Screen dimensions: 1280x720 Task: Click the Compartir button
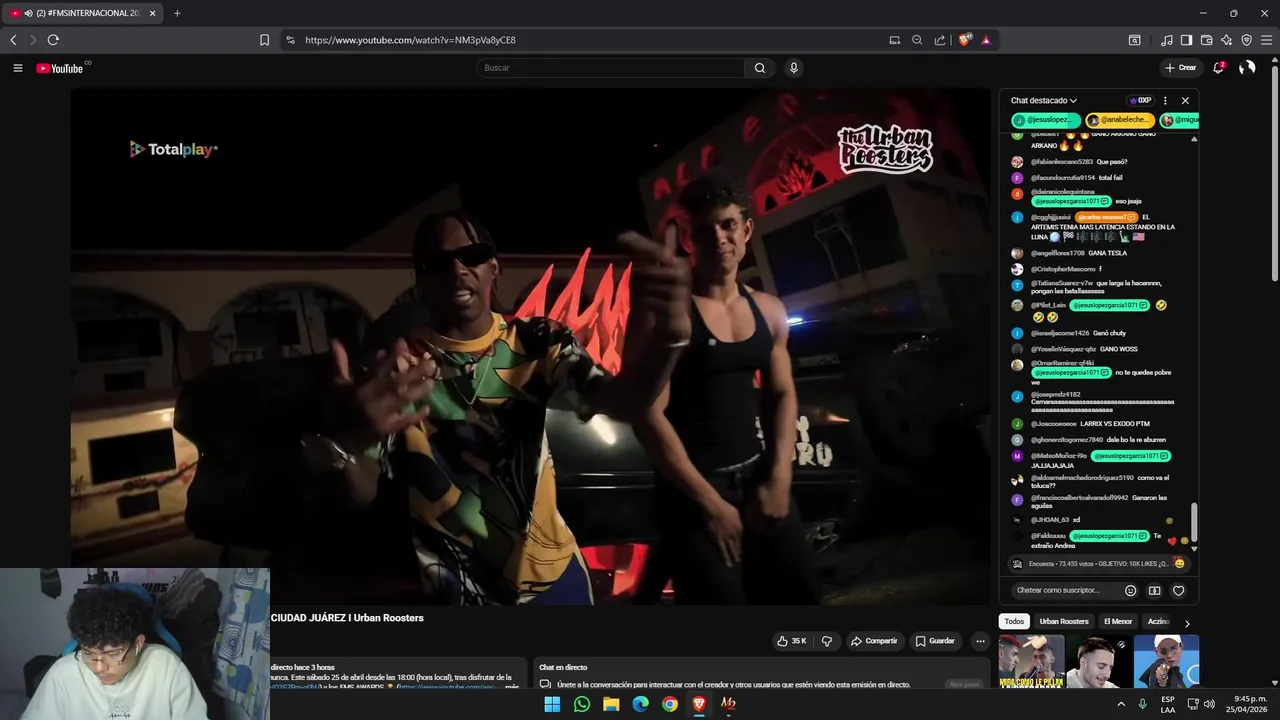pos(874,641)
